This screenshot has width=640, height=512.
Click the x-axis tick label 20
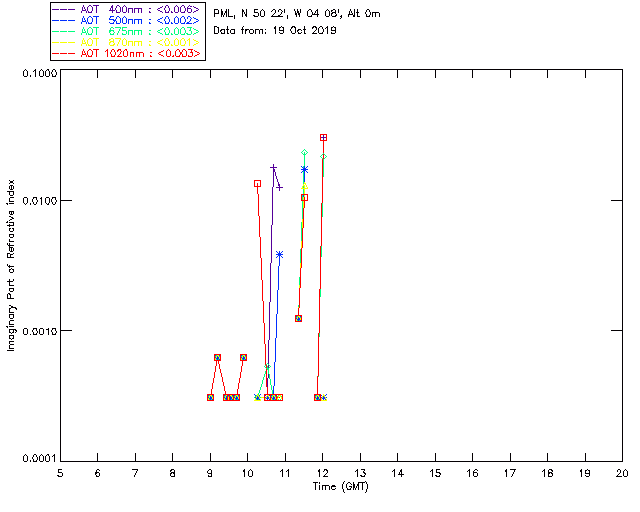click(x=622, y=473)
